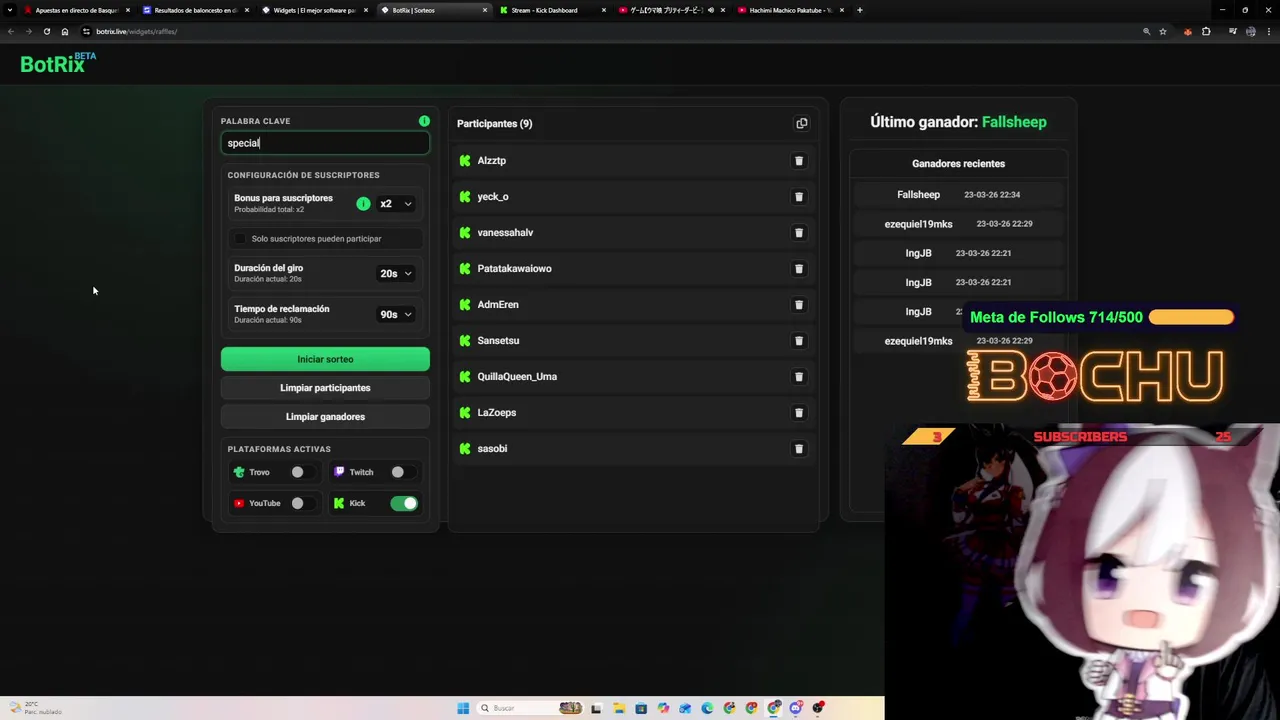Open browser tab search dropdown
1280x720 pixels.
click(x=10, y=10)
